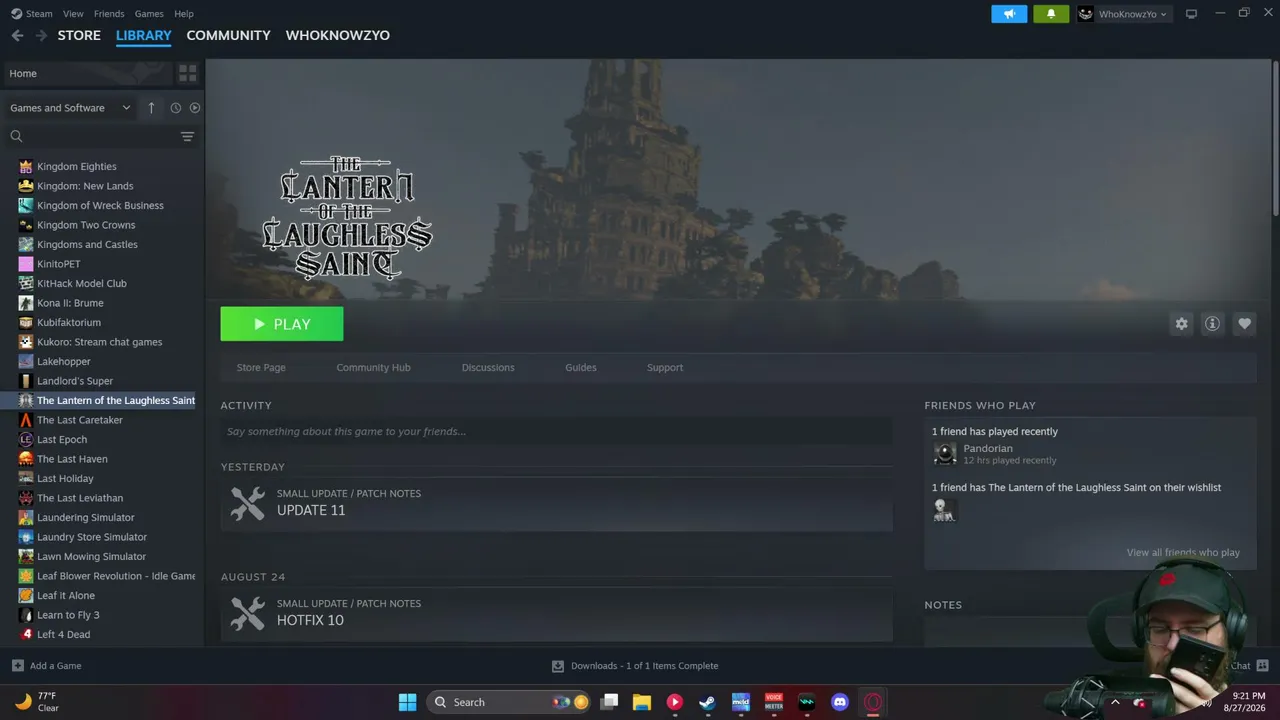The width and height of the screenshot is (1280, 720).
Task: Open the Big Picture mode icon
Action: coord(1191,14)
